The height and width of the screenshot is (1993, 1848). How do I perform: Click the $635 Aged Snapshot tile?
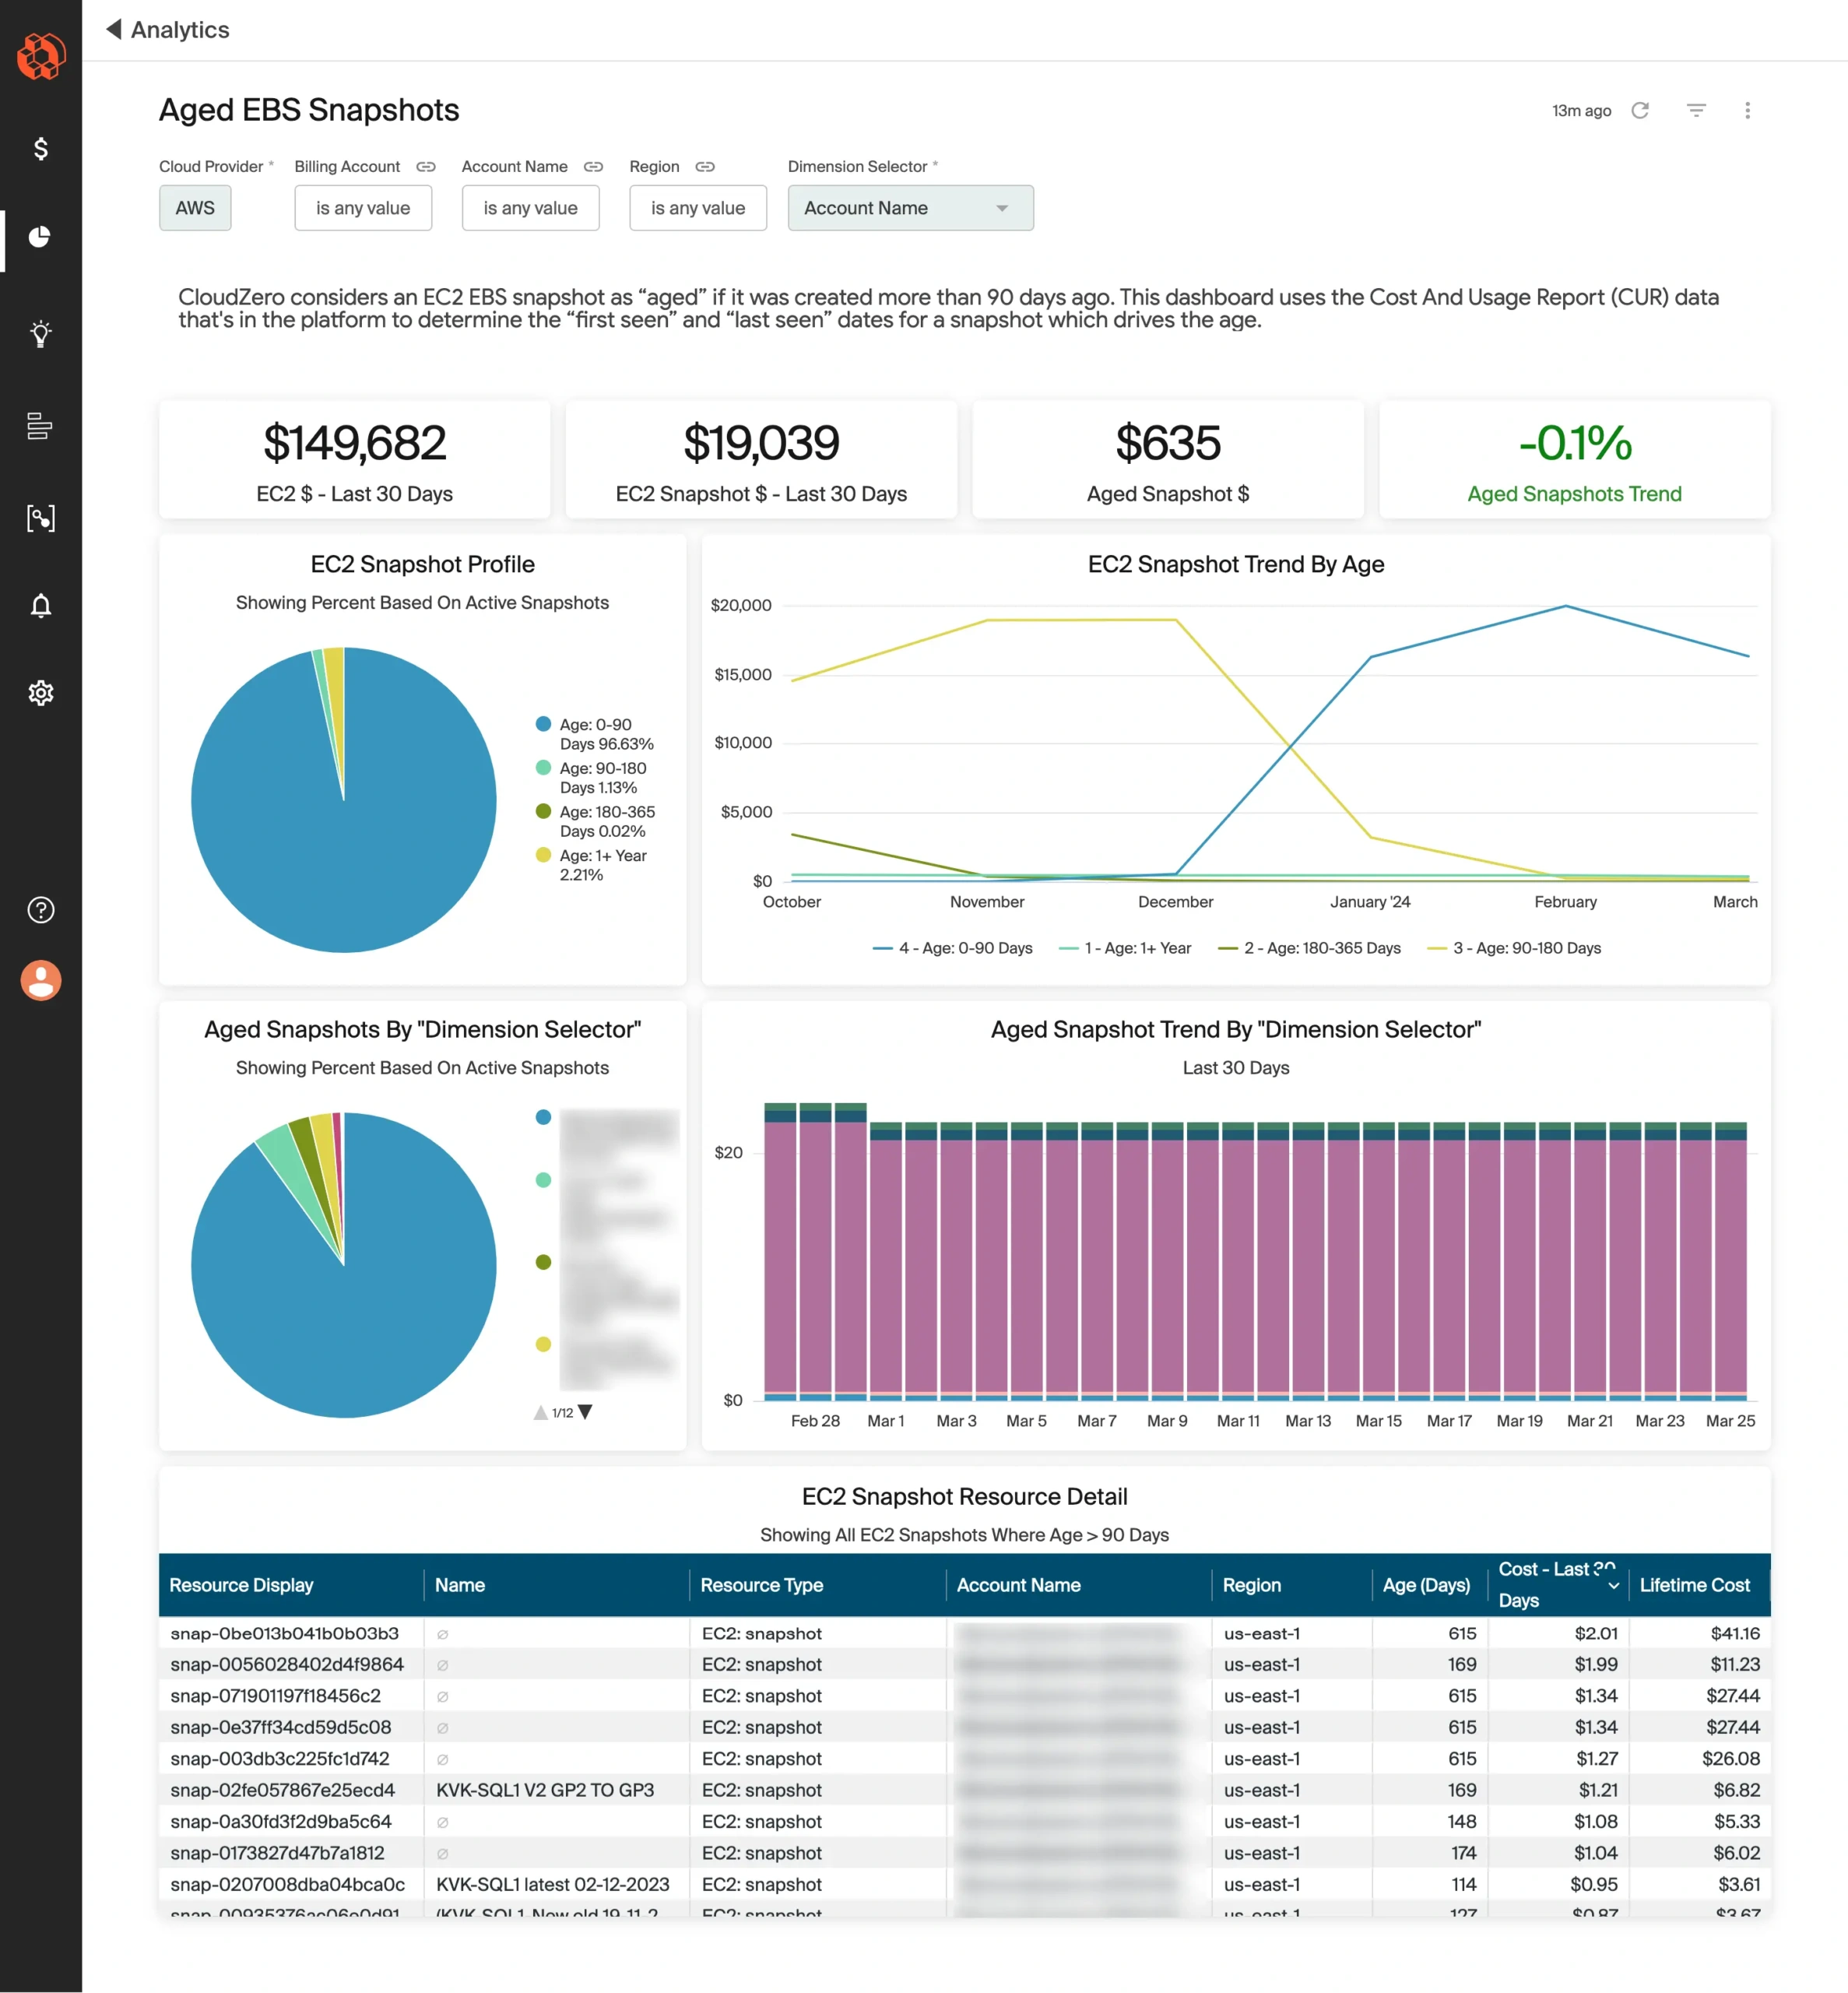[1168, 460]
